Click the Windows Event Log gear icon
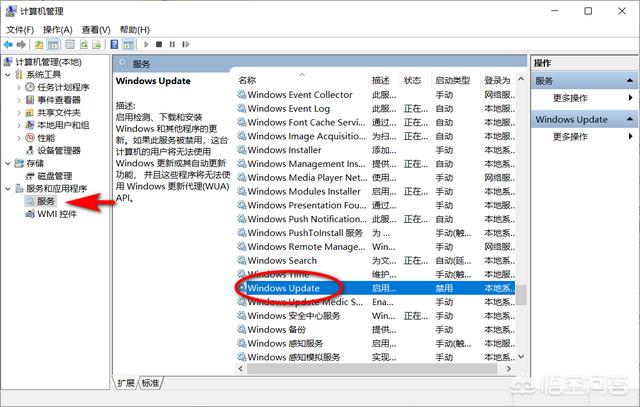 click(242, 108)
